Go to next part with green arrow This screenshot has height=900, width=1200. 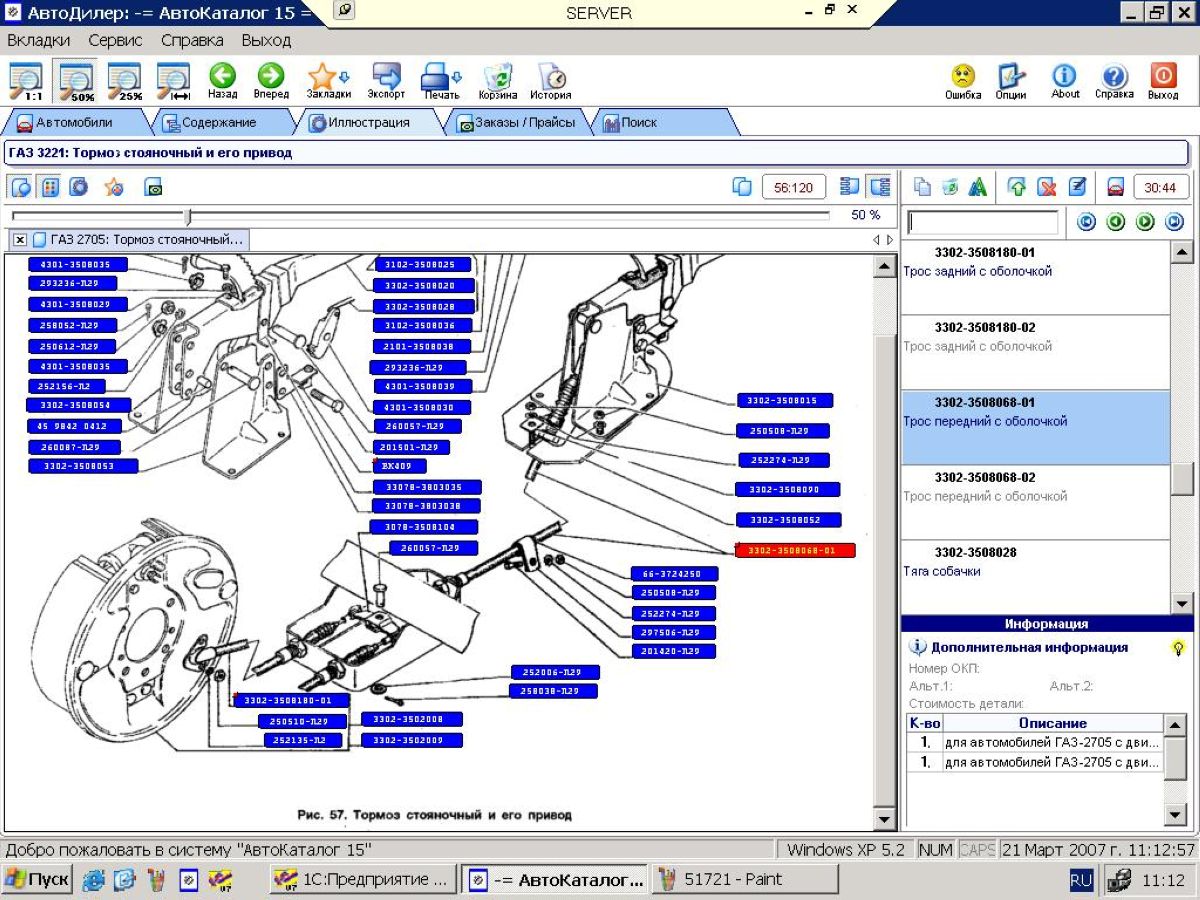coord(1145,222)
